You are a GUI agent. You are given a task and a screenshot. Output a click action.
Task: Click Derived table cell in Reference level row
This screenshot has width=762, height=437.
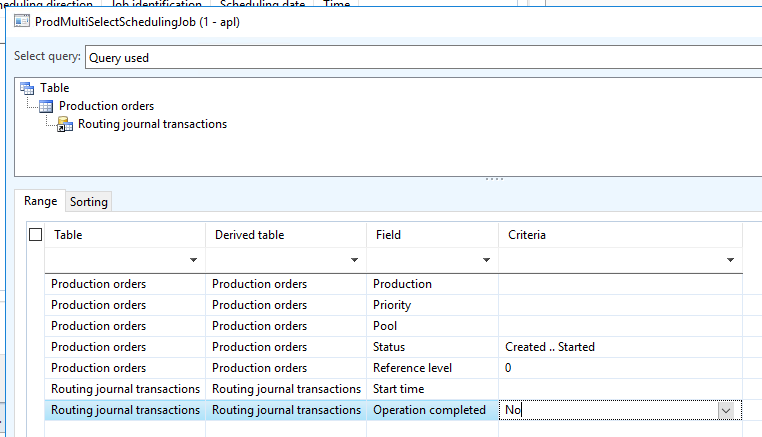coord(286,368)
